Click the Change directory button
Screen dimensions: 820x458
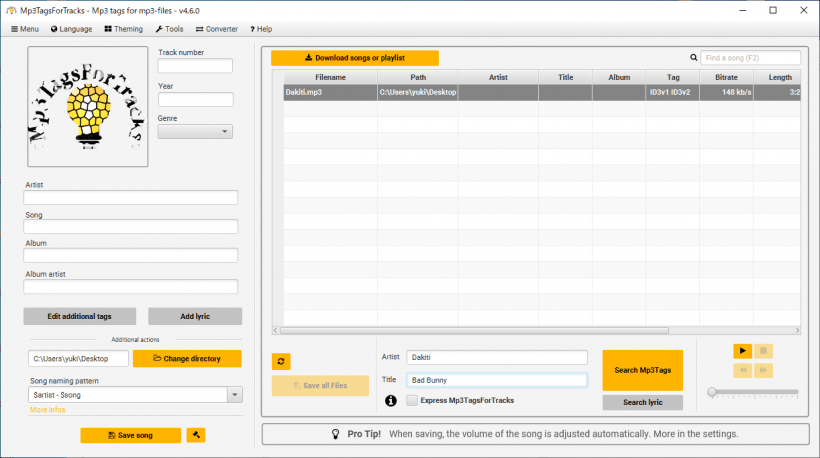pyautogui.click(x=187, y=359)
